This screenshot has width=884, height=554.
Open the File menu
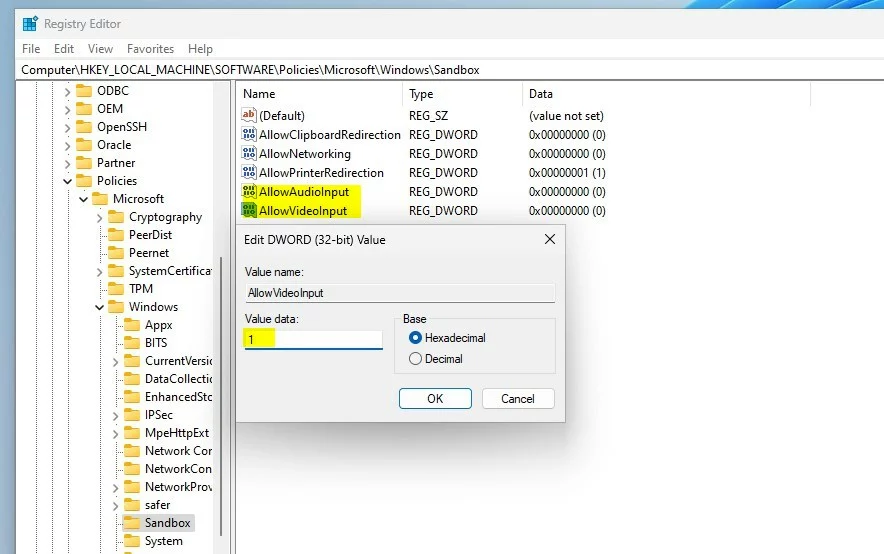click(x=31, y=49)
